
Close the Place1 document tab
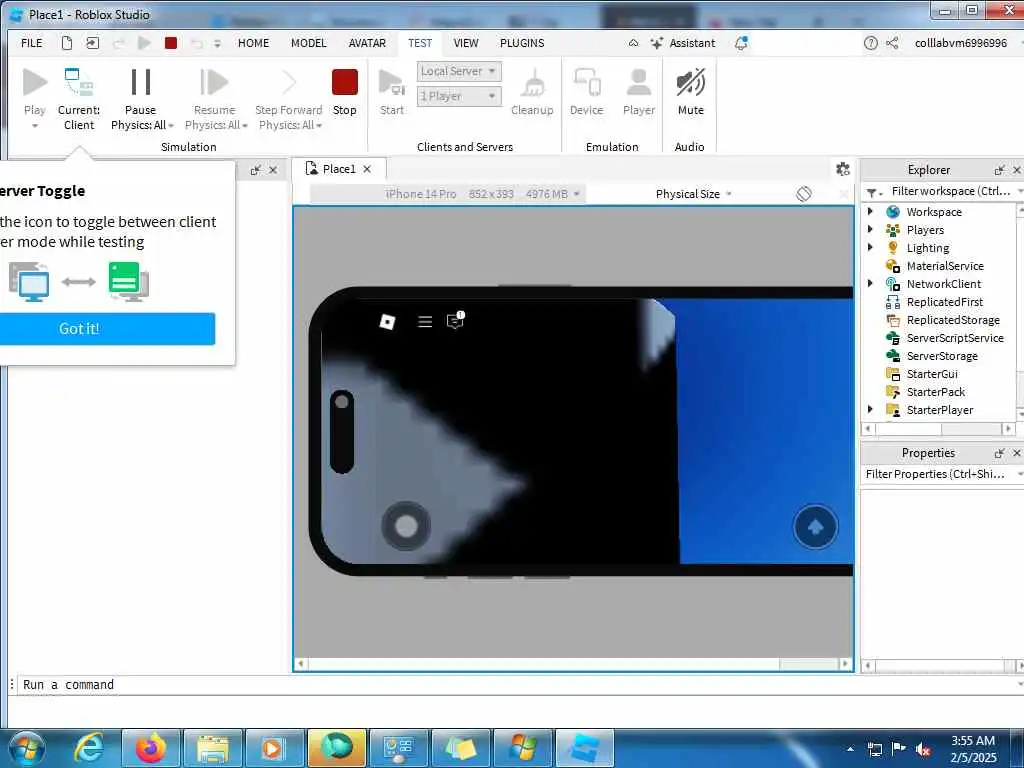point(367,169)
